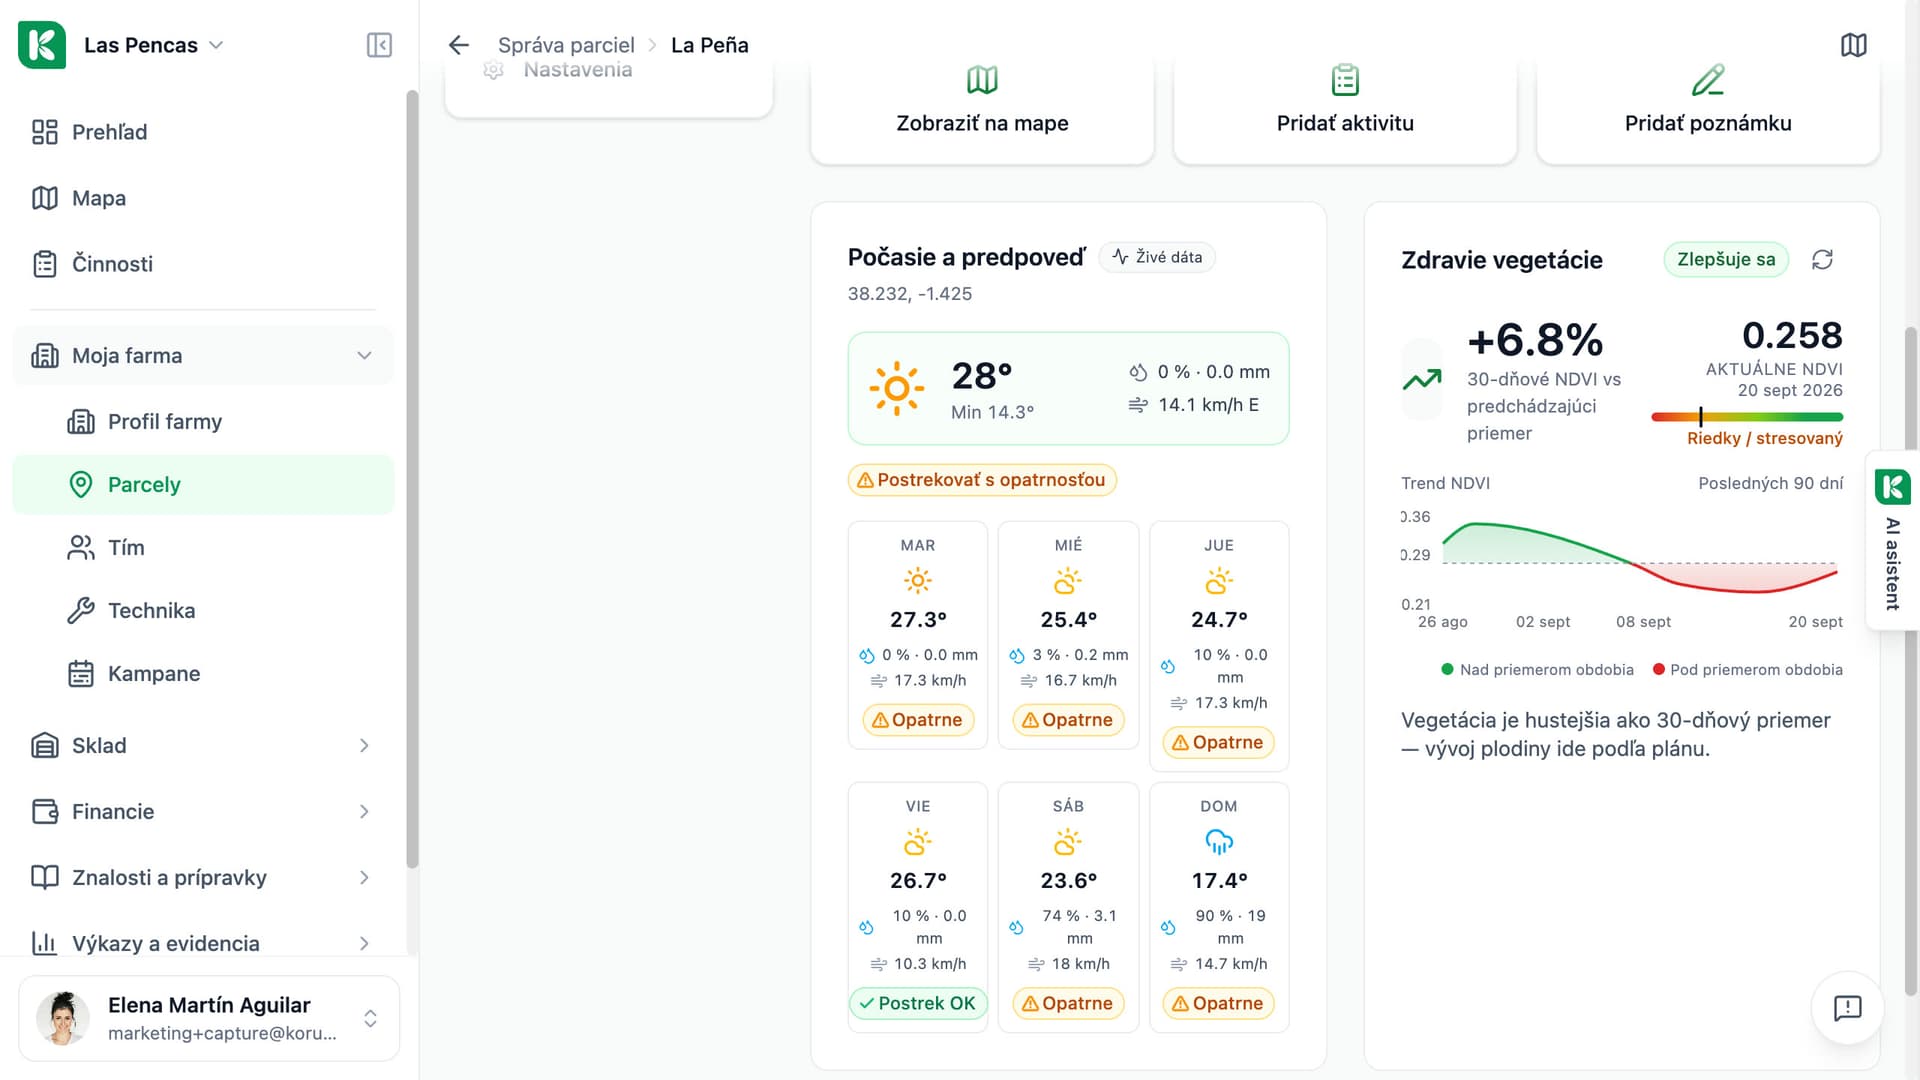Collapse the Moja farma group
The width and height of the screenshot is (1920, 1080).
click(x=203, y=356)
